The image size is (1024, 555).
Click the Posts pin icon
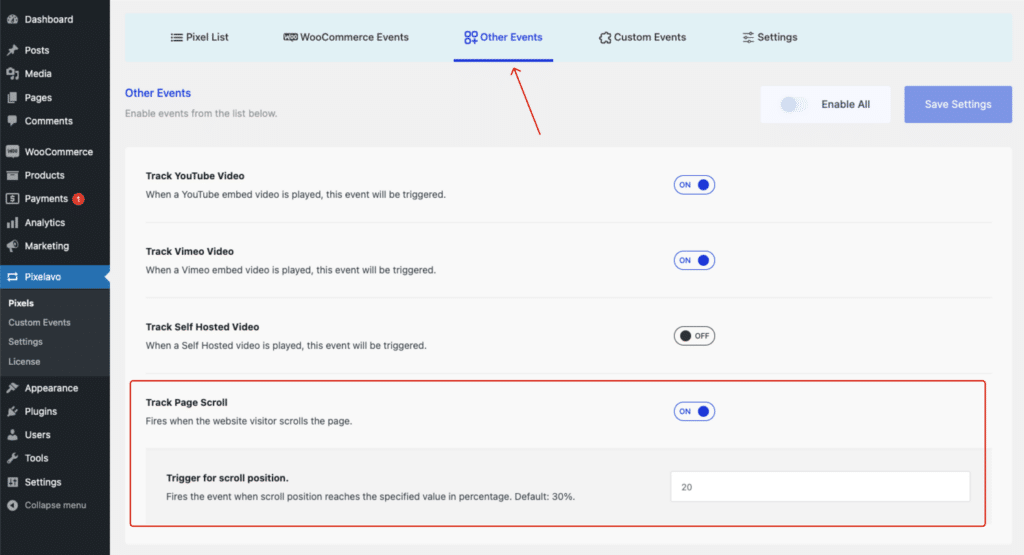tap(12, 50)
